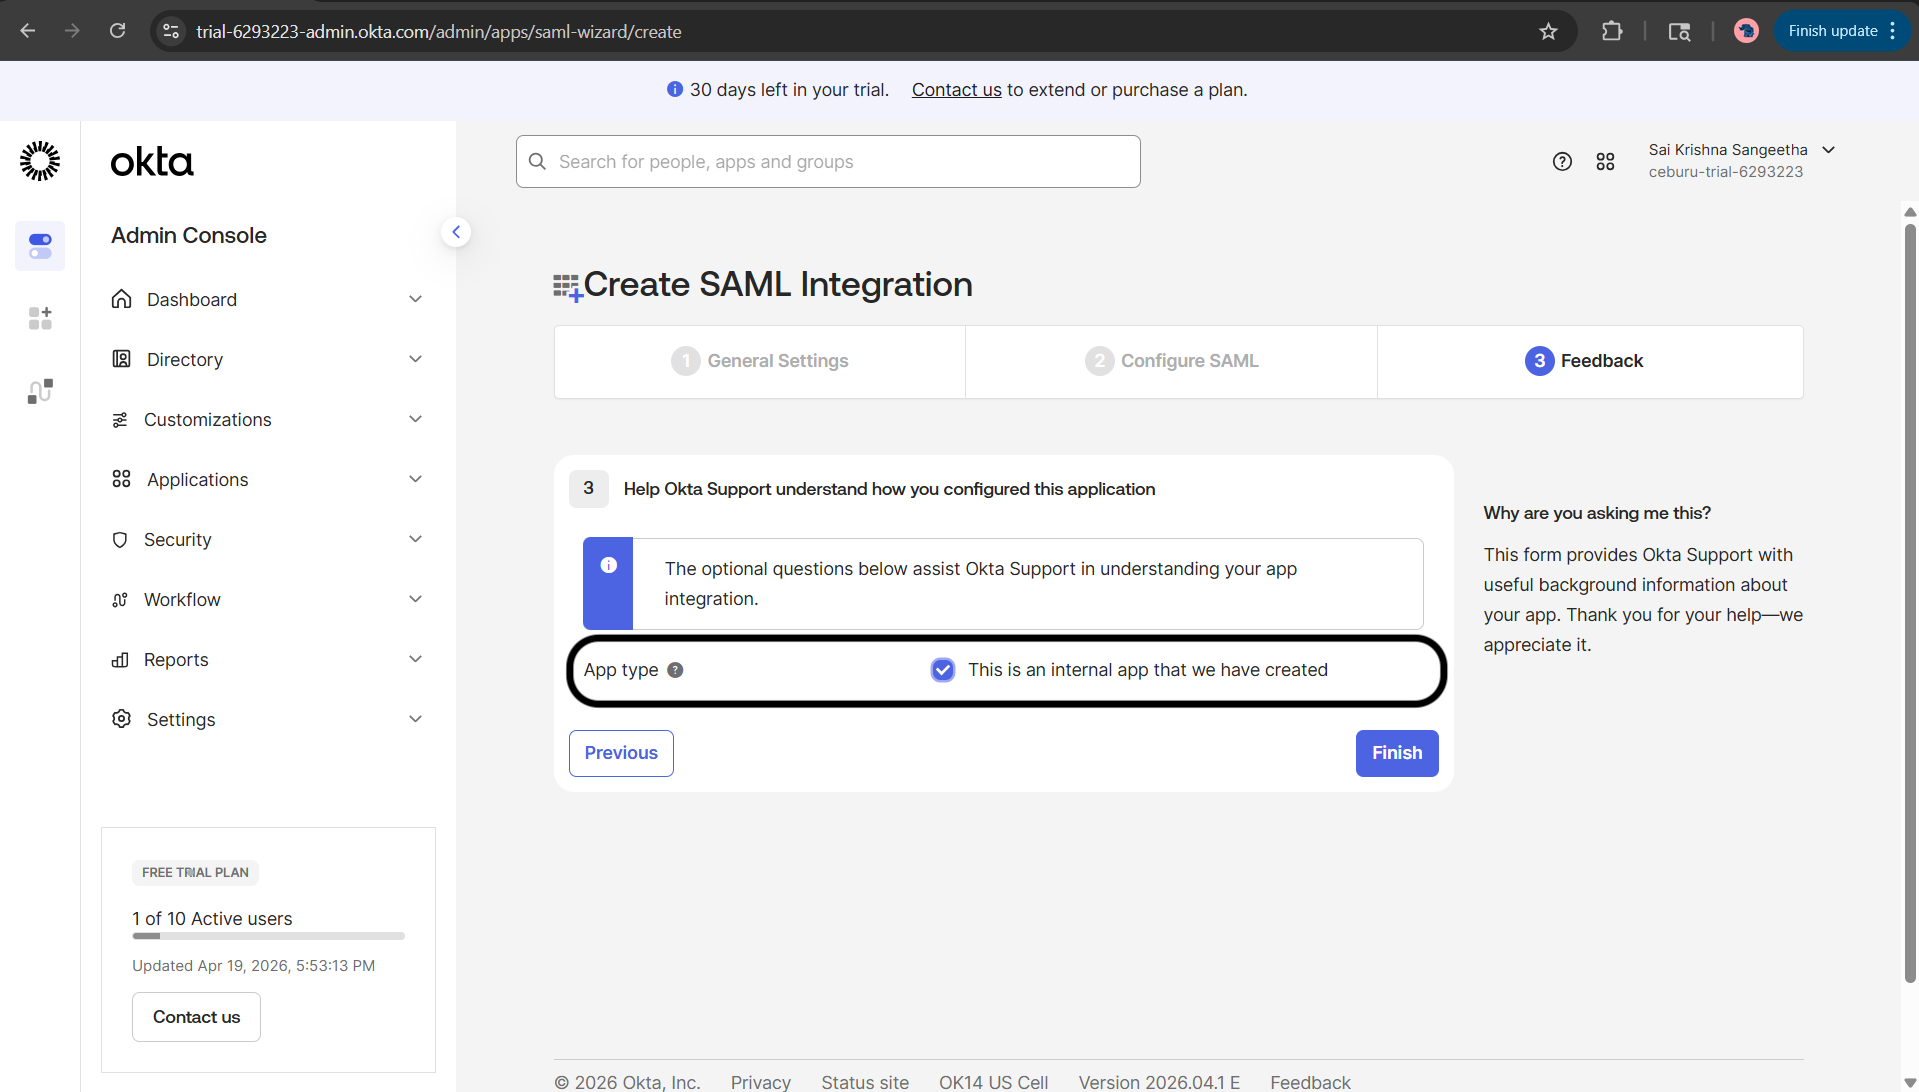Go to the General Settings step tab

(760, 361)
